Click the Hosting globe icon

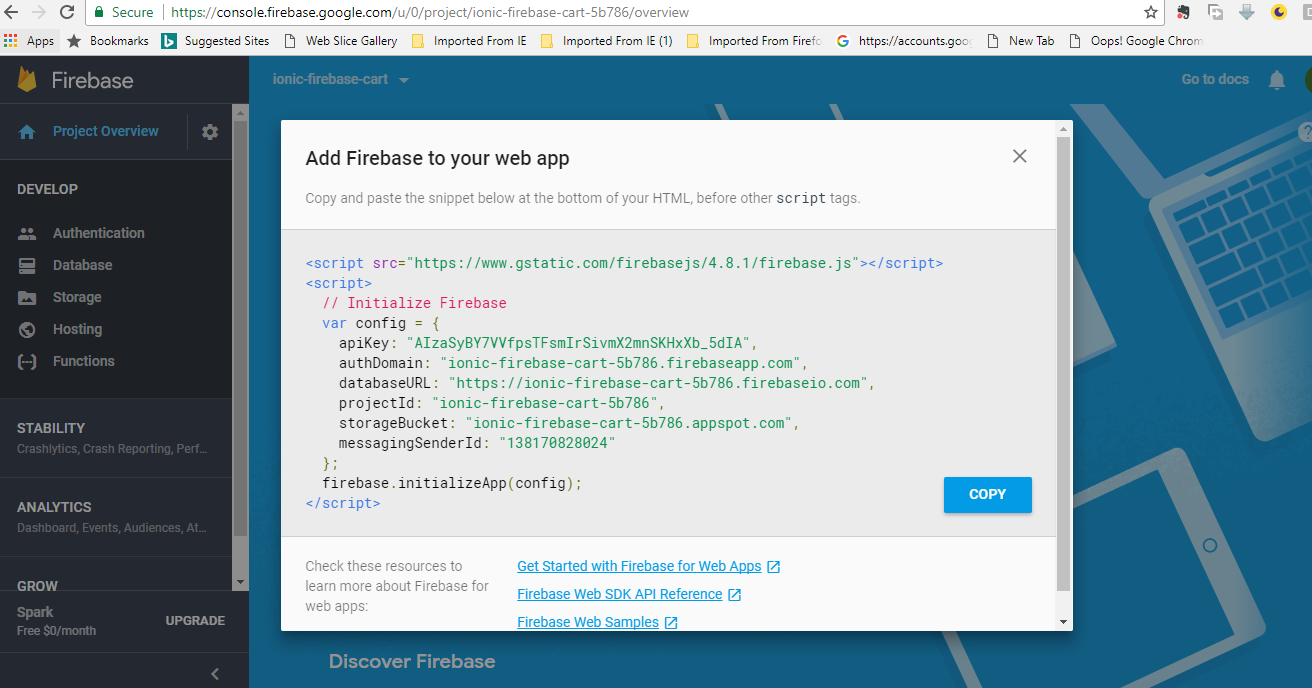[27, 329]
